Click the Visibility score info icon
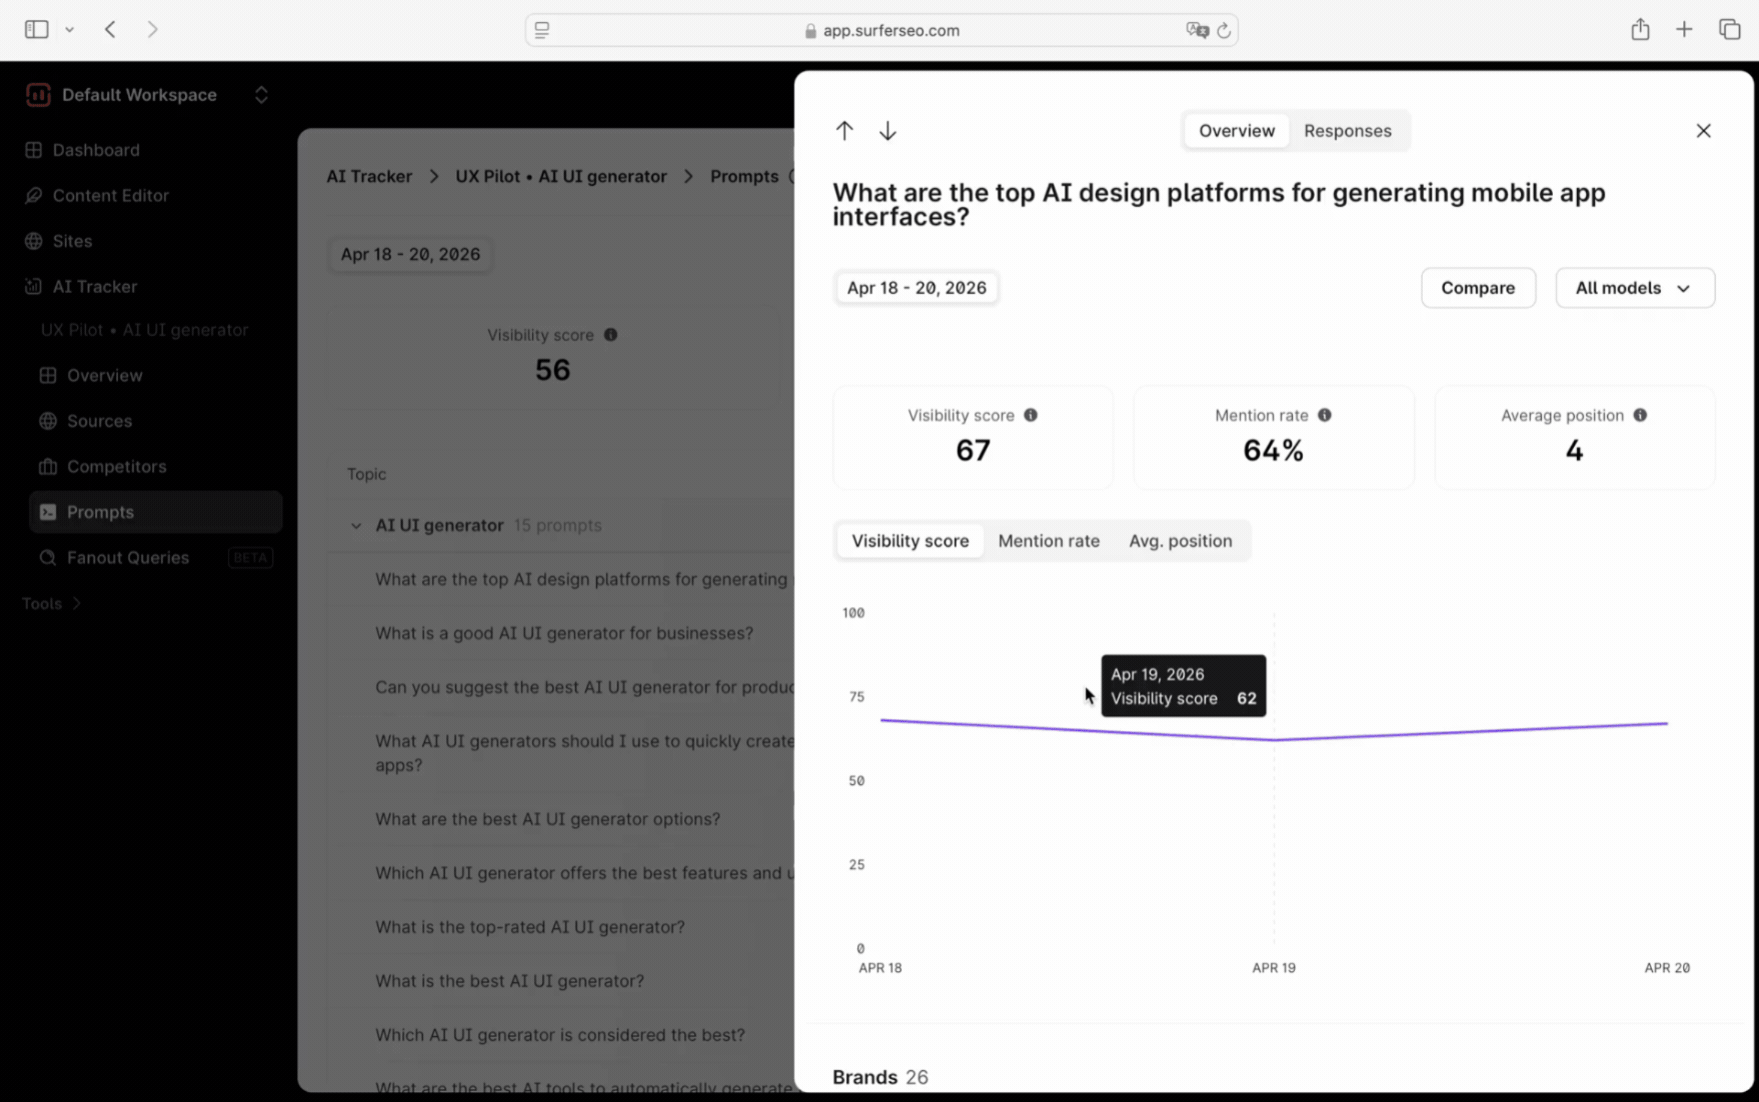The width and height of the screenshot is (1759, 1102). click(1030, 415)
